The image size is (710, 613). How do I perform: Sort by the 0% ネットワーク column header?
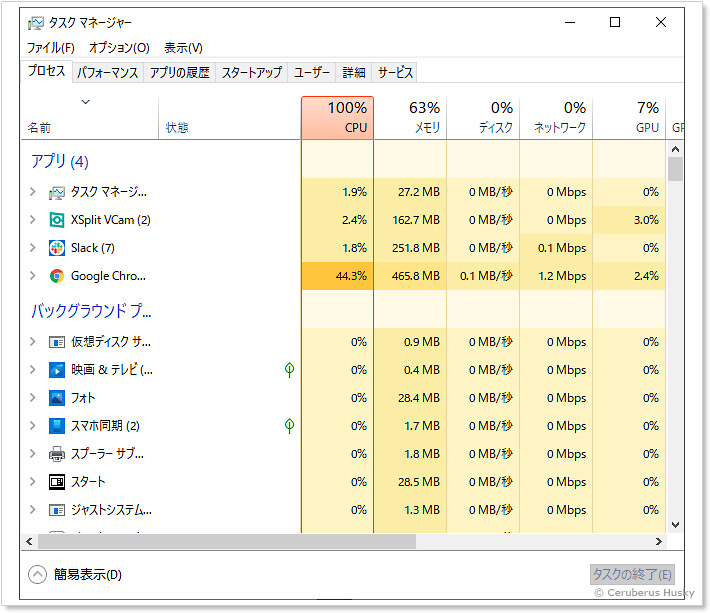coord(556,118)
